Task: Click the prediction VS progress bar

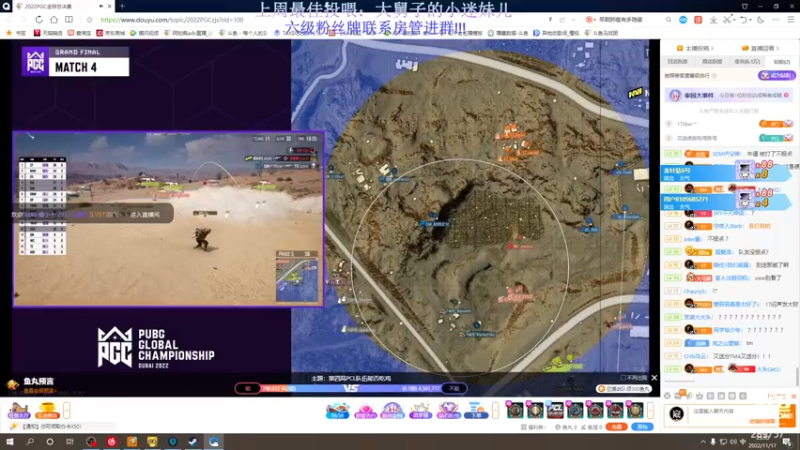Action: 351,388
